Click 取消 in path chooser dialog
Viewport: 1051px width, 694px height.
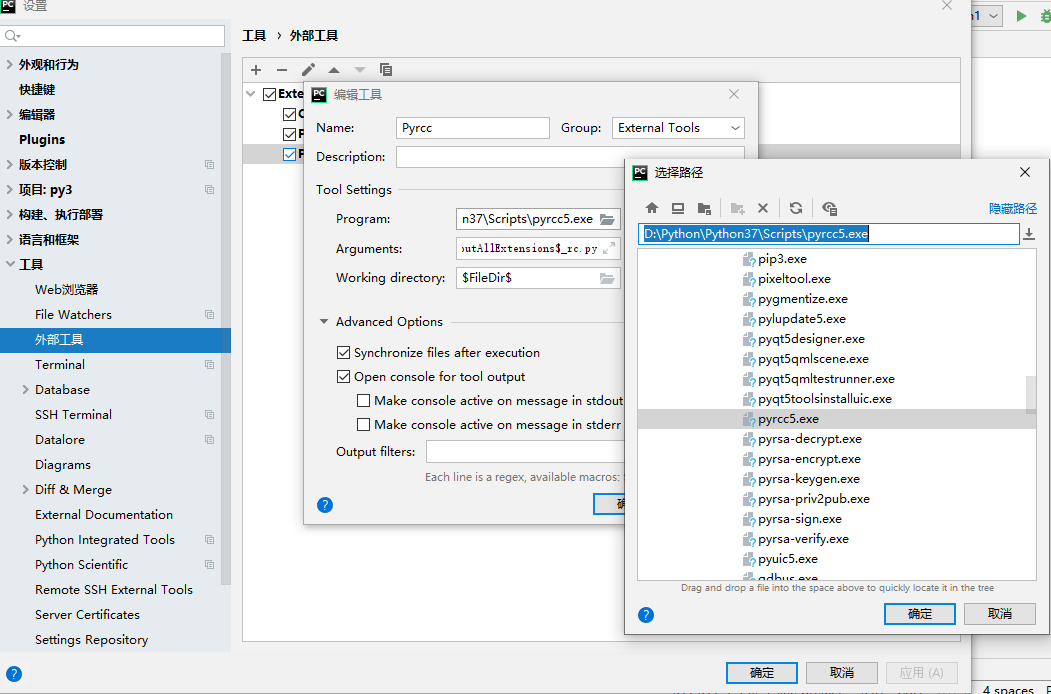(999, 614)
